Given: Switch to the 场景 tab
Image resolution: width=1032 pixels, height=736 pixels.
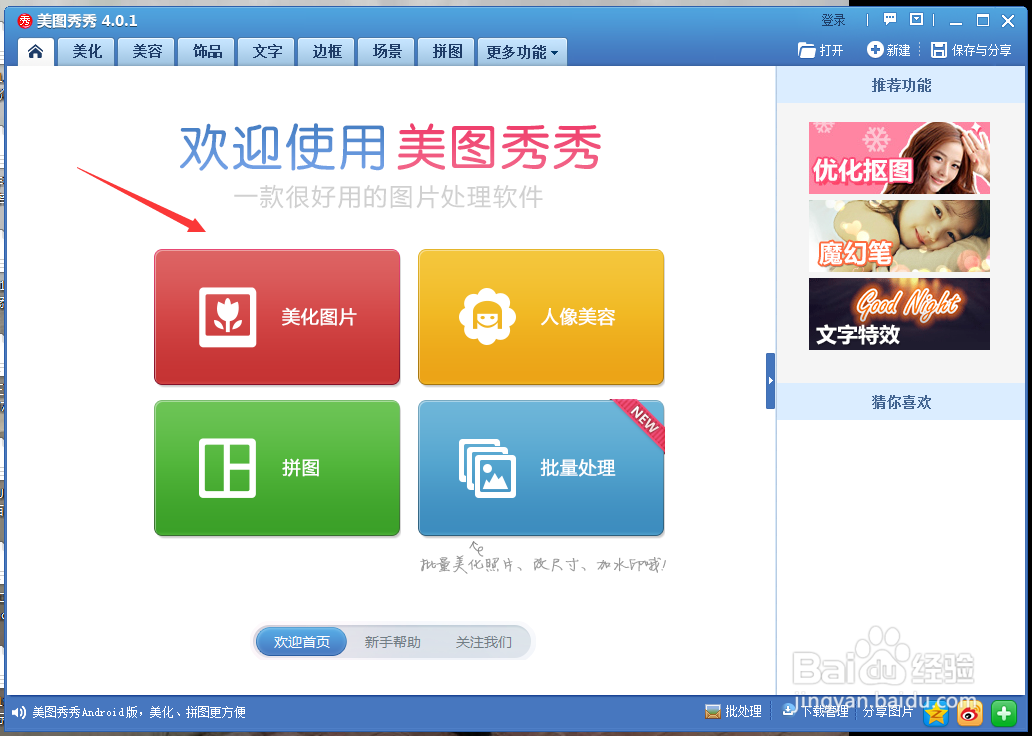Looking at the screenshot, I should [387, 51].
